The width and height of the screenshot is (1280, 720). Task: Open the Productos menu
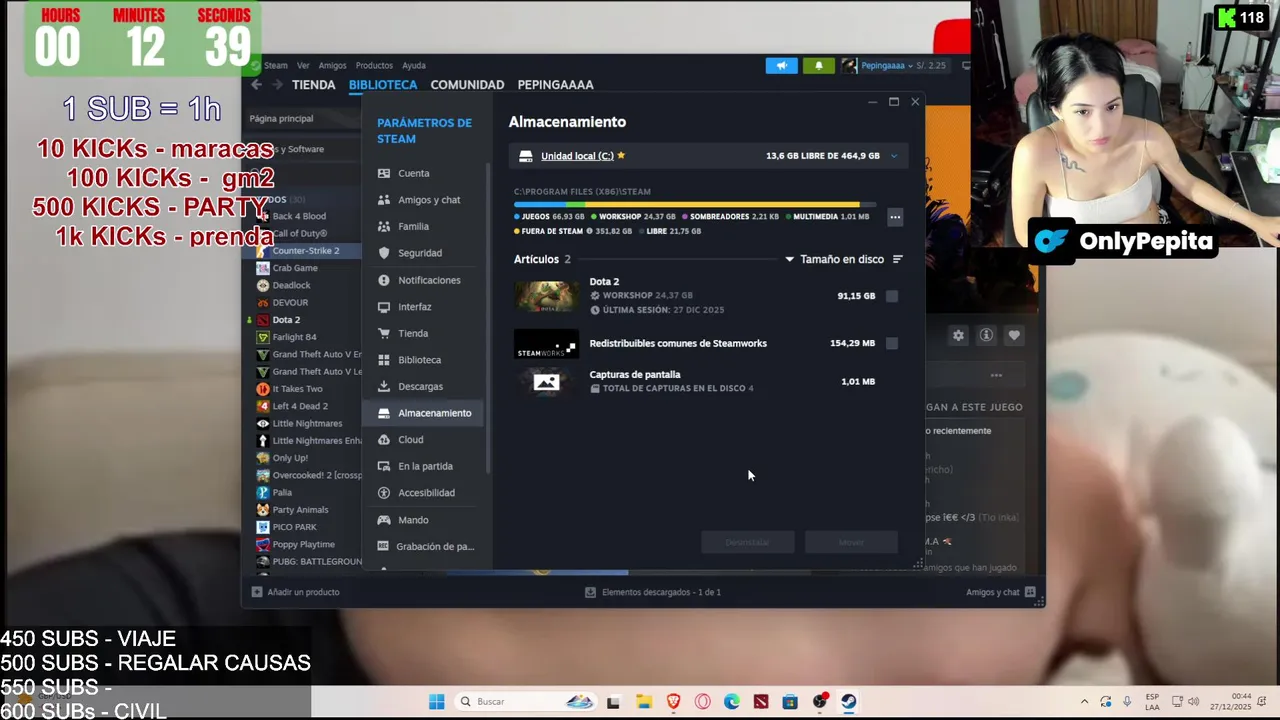(x=374, y=65)
